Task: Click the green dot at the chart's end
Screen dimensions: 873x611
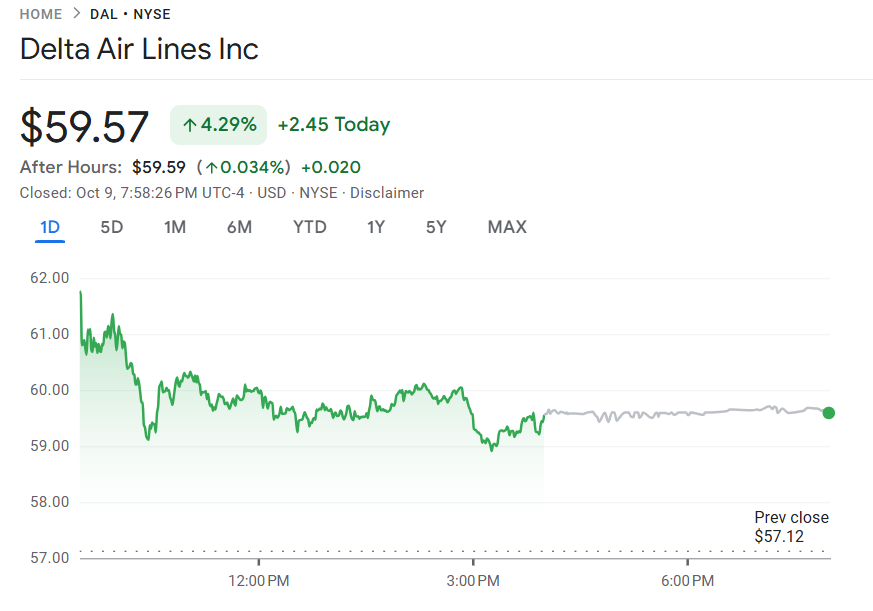Action: [828, 413]
